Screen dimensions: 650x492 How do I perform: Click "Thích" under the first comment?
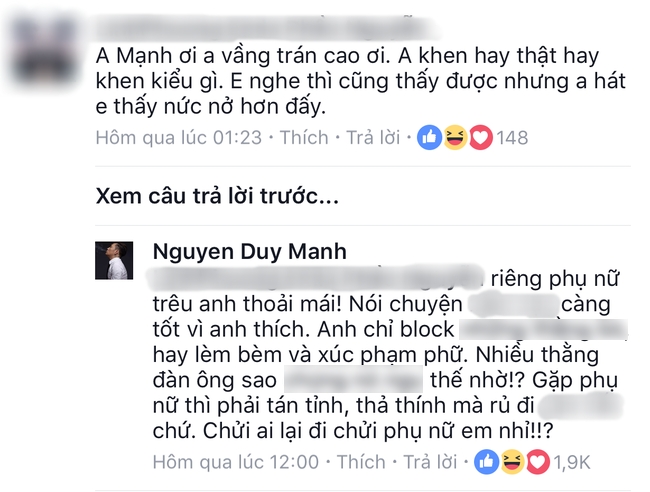click(304, 138)
